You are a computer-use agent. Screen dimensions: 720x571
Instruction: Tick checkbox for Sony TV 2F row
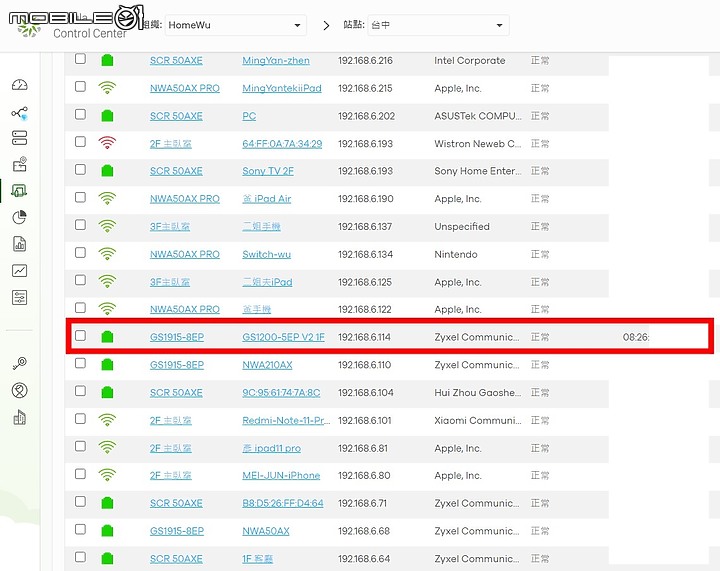click(80, 169)
